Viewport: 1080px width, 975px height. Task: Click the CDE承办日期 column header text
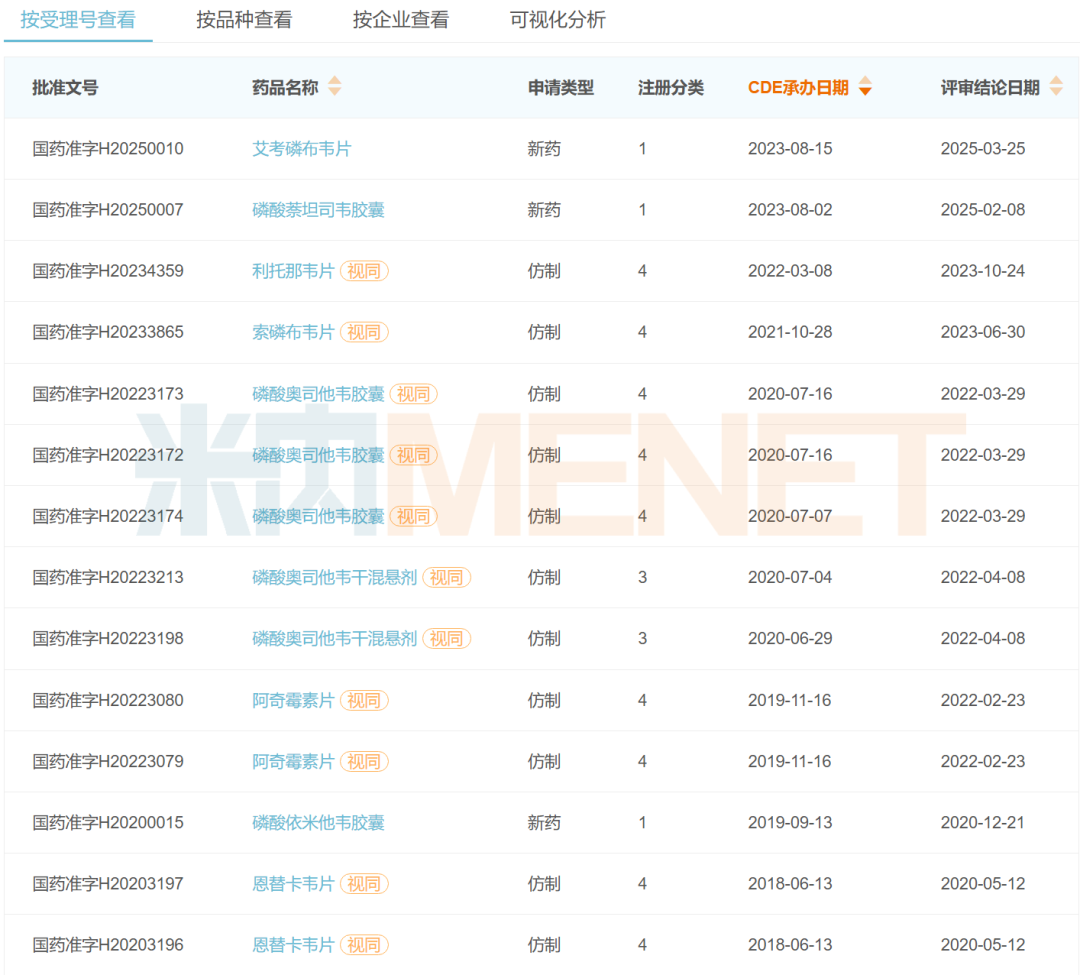[797, 87]
